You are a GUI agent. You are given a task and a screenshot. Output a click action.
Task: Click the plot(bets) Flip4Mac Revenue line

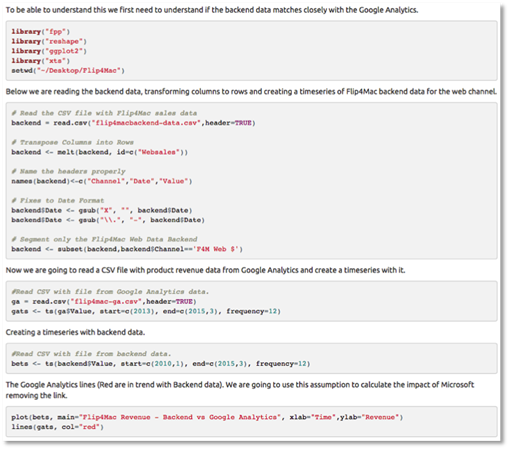(207, 417)
